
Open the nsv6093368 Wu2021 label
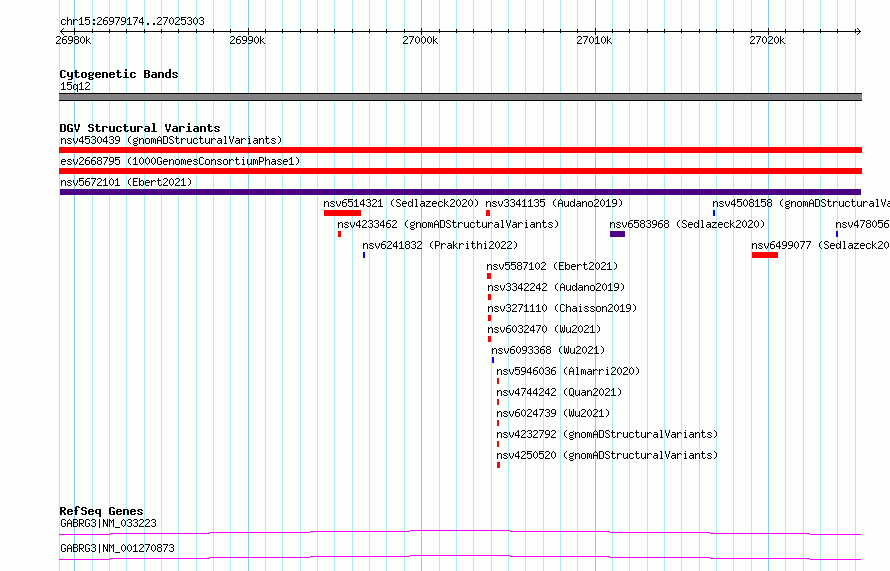tap(548, 350)
